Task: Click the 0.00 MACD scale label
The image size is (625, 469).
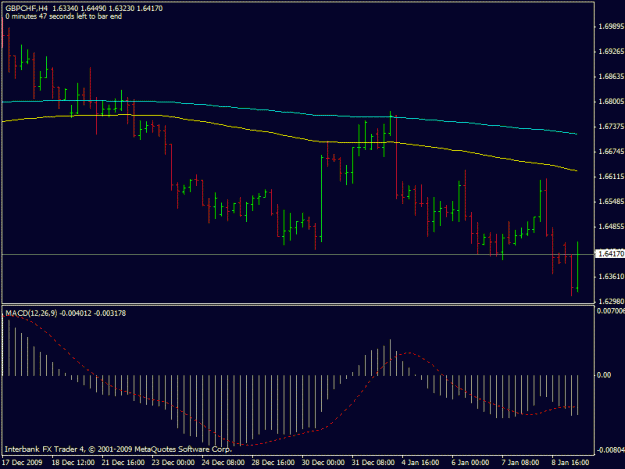Action: coord(604,375)
